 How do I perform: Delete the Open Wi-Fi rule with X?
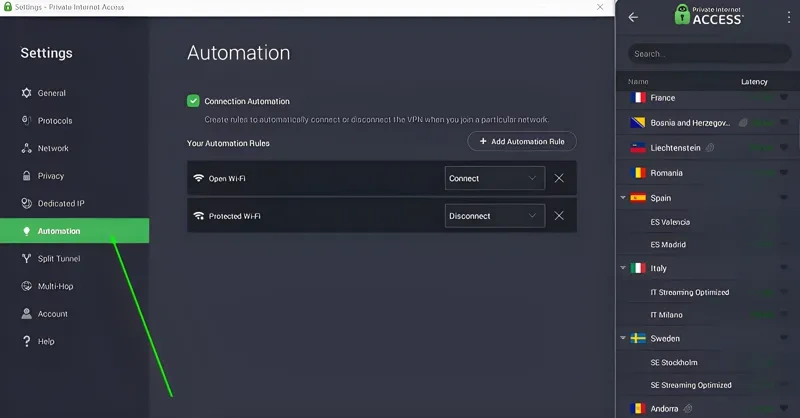[x=559, y=178]
